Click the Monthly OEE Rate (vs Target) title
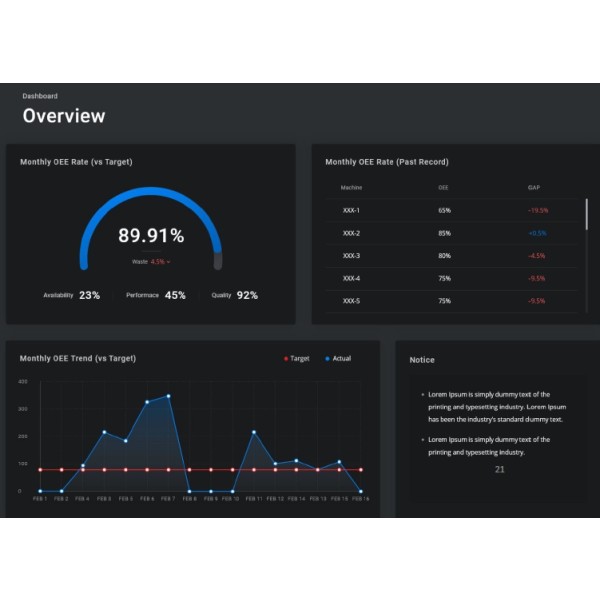Viewport: 600px width, 600px height. coord(76,162)
